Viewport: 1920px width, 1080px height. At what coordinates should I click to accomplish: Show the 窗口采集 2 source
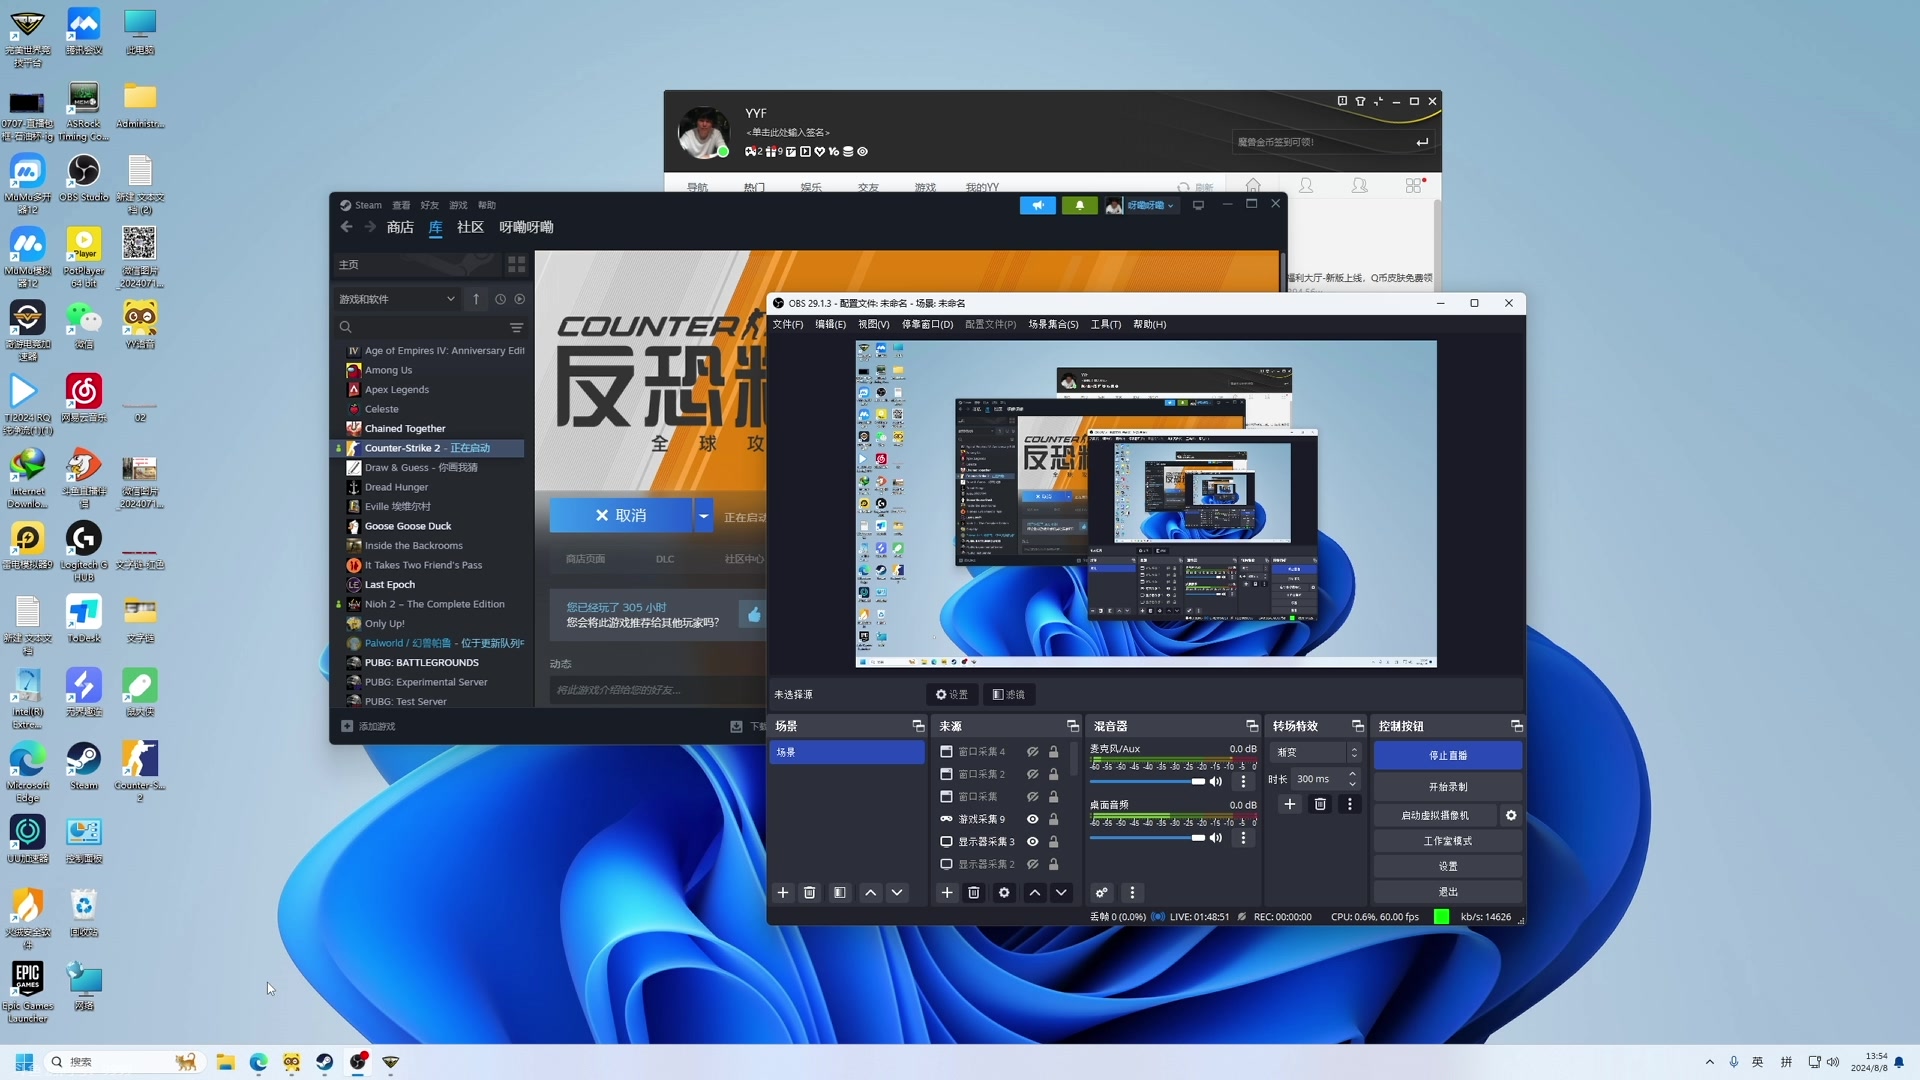coord(1033,775)
